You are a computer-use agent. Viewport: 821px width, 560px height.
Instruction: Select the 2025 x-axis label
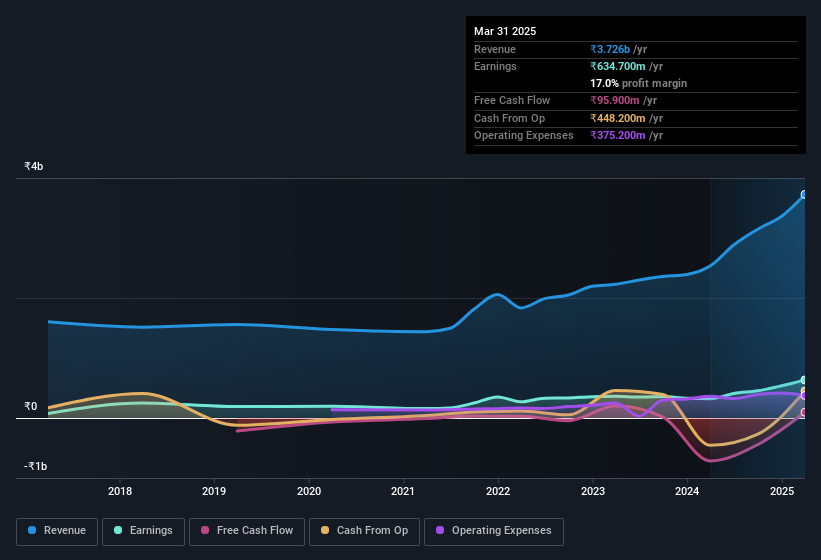point(782,491)
